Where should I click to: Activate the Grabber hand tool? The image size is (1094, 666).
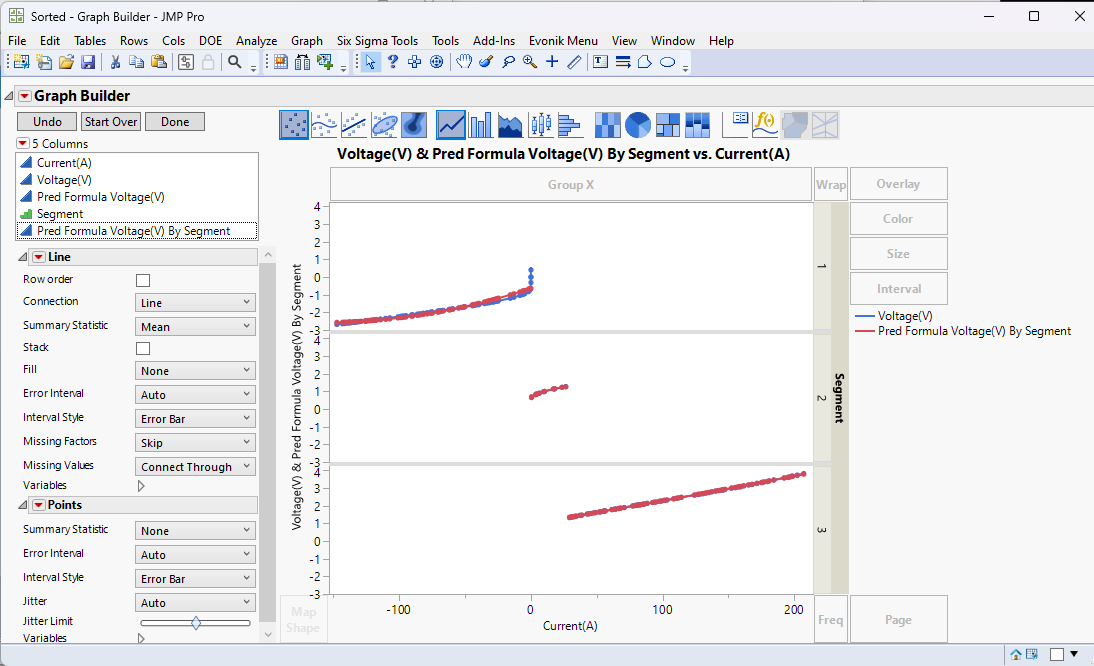464,62
